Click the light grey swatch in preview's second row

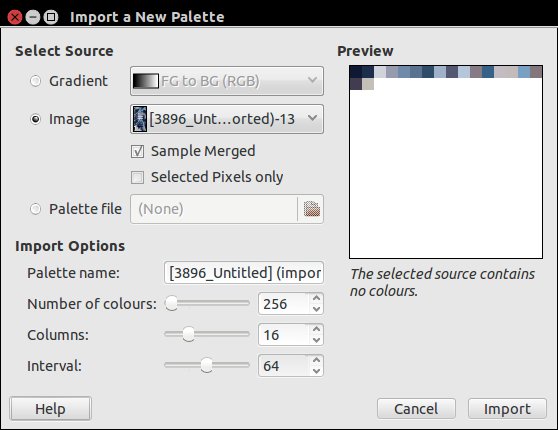coord(368,84)
